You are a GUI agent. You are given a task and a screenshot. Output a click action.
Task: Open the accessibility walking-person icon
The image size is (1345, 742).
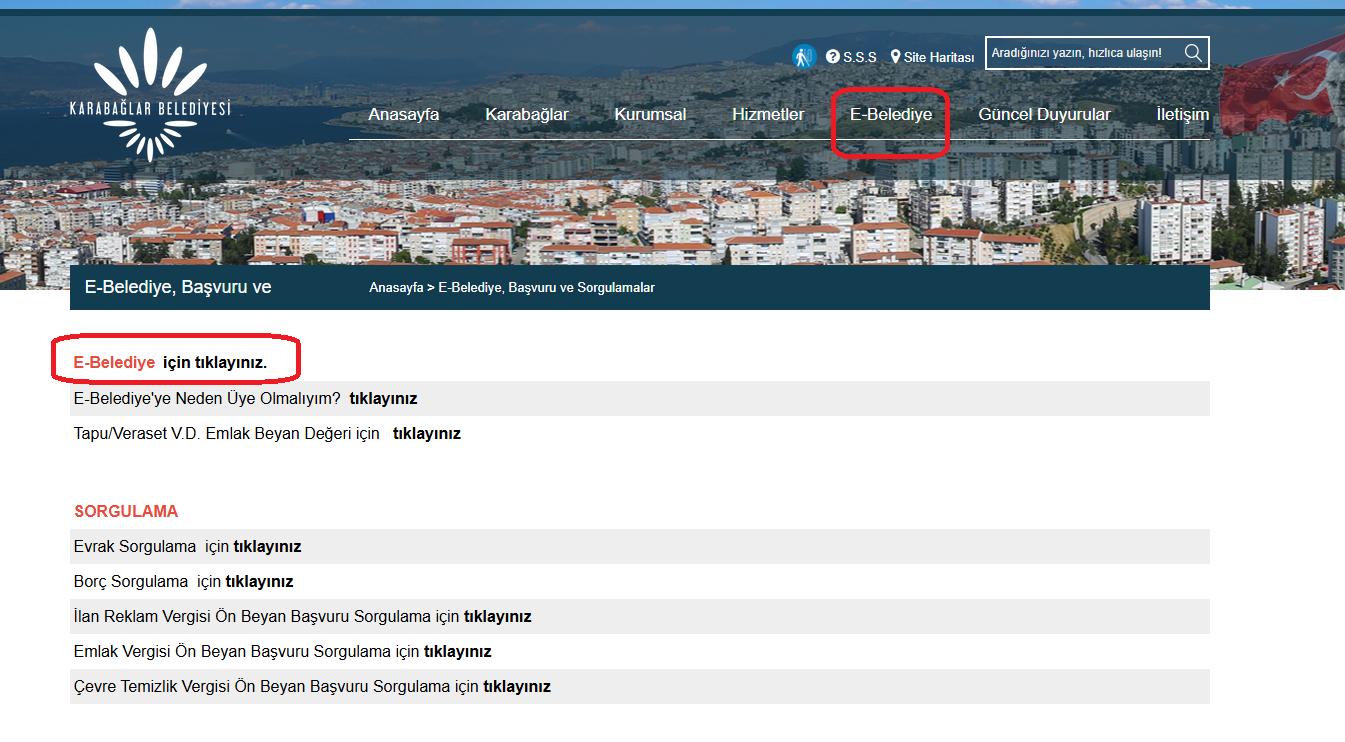(x=804, y=57)
